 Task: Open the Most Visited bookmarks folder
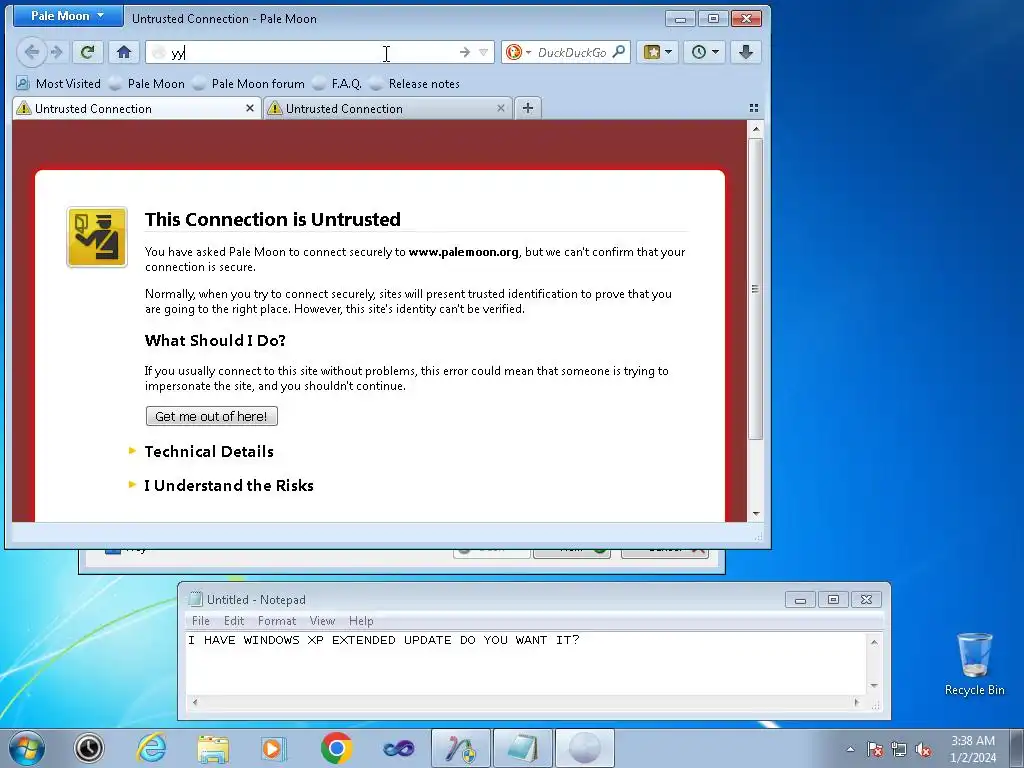tap(59, 84)
